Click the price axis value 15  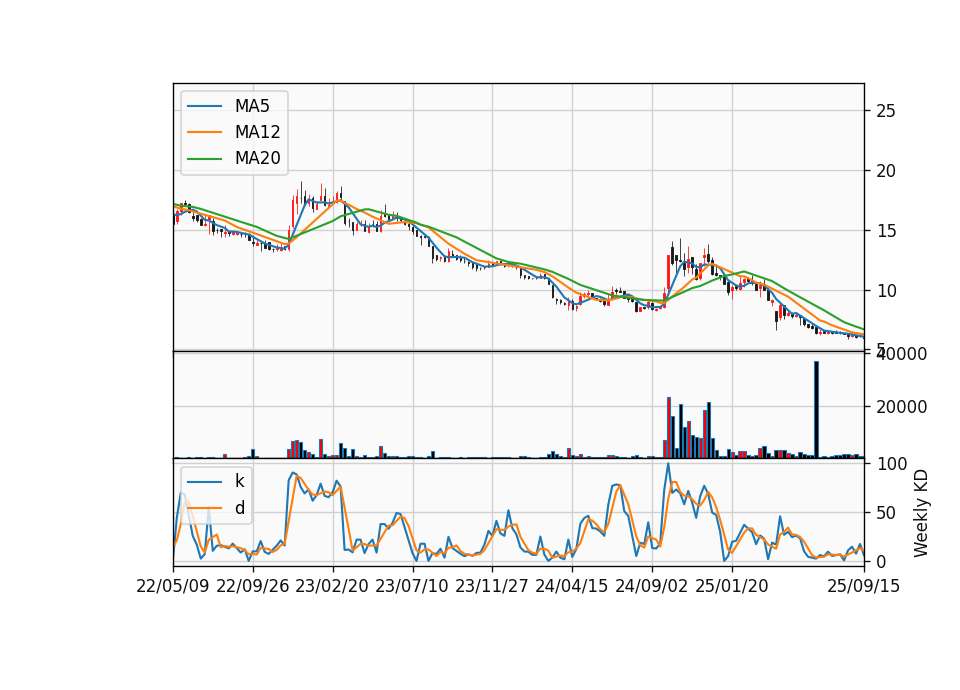(886, 231)
